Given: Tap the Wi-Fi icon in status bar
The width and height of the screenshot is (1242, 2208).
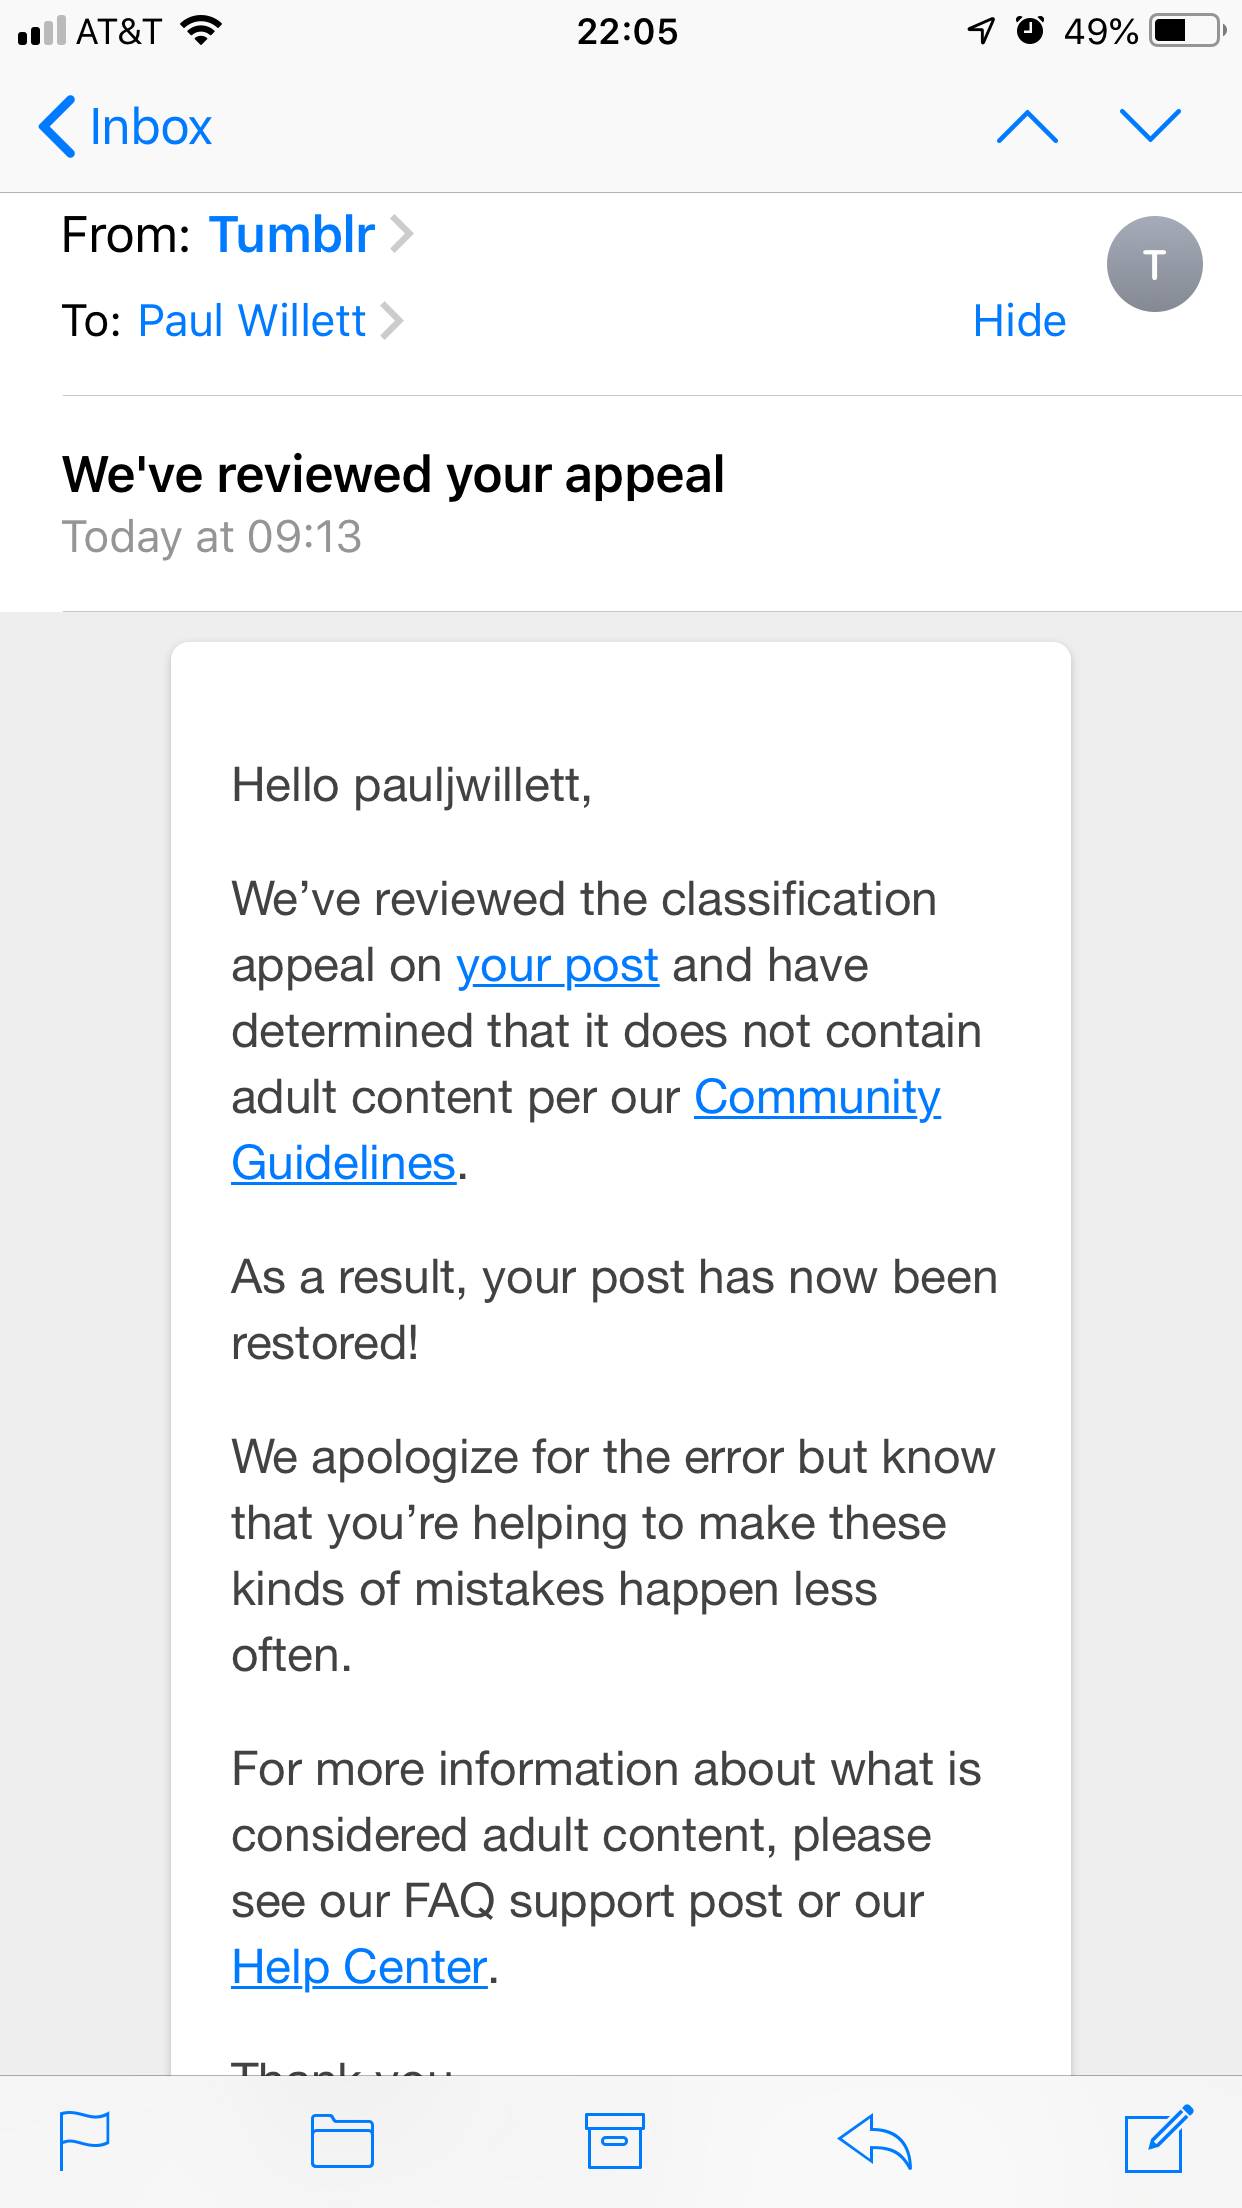Looking at the screenshot, I should pyautogui.click(x=200, y=31).
